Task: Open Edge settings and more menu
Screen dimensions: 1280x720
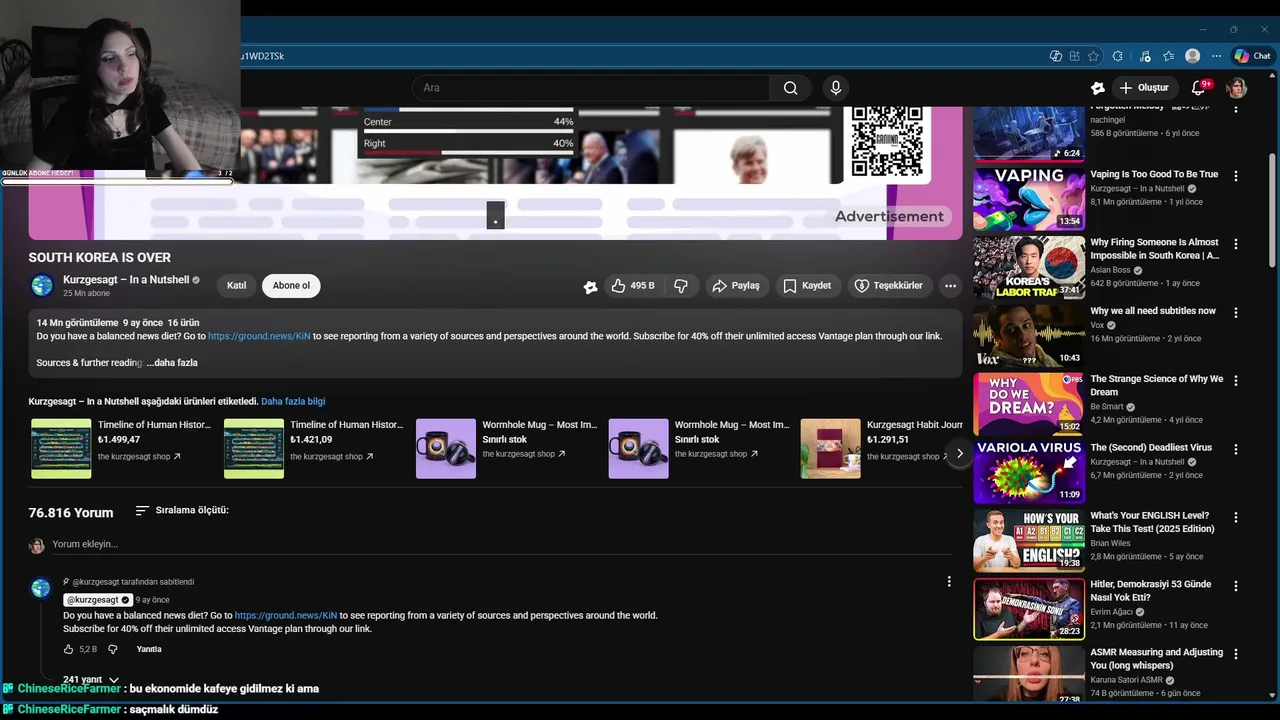Action: click(1216, 56)
